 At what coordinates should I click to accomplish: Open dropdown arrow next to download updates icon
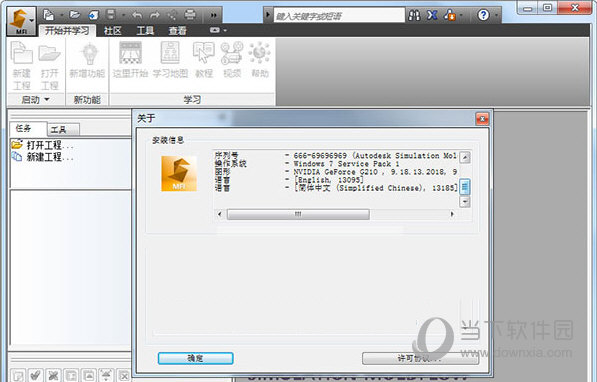pyautogui.click(x=461, y=16)
